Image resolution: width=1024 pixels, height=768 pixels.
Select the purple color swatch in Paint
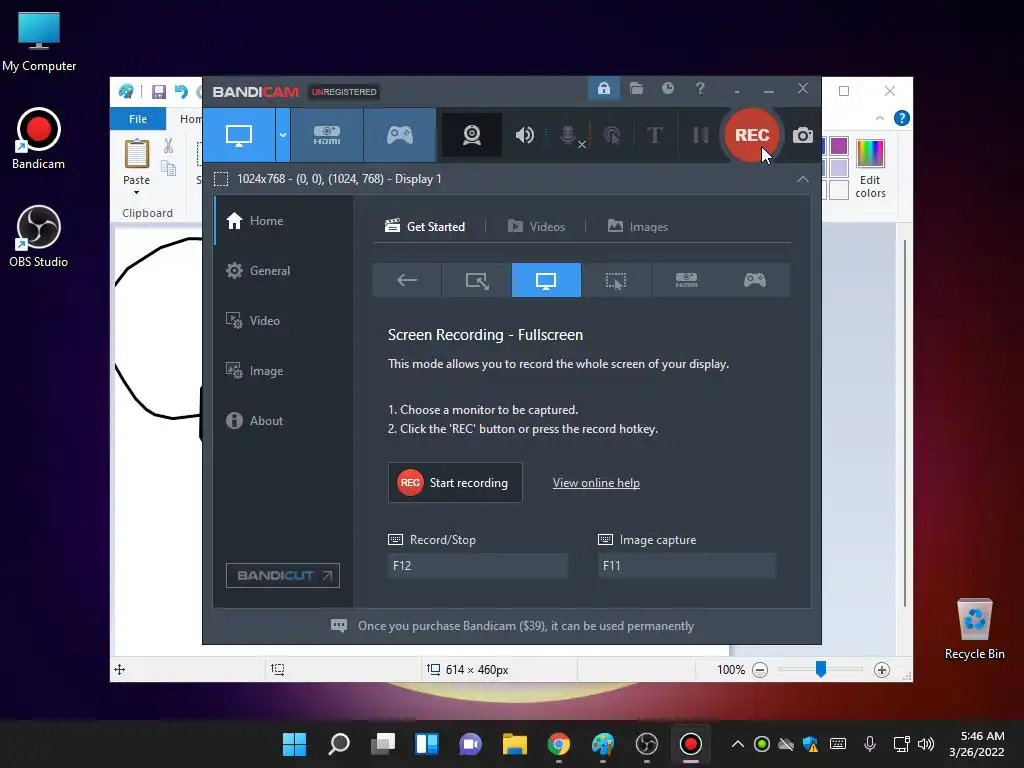[839, 146]
